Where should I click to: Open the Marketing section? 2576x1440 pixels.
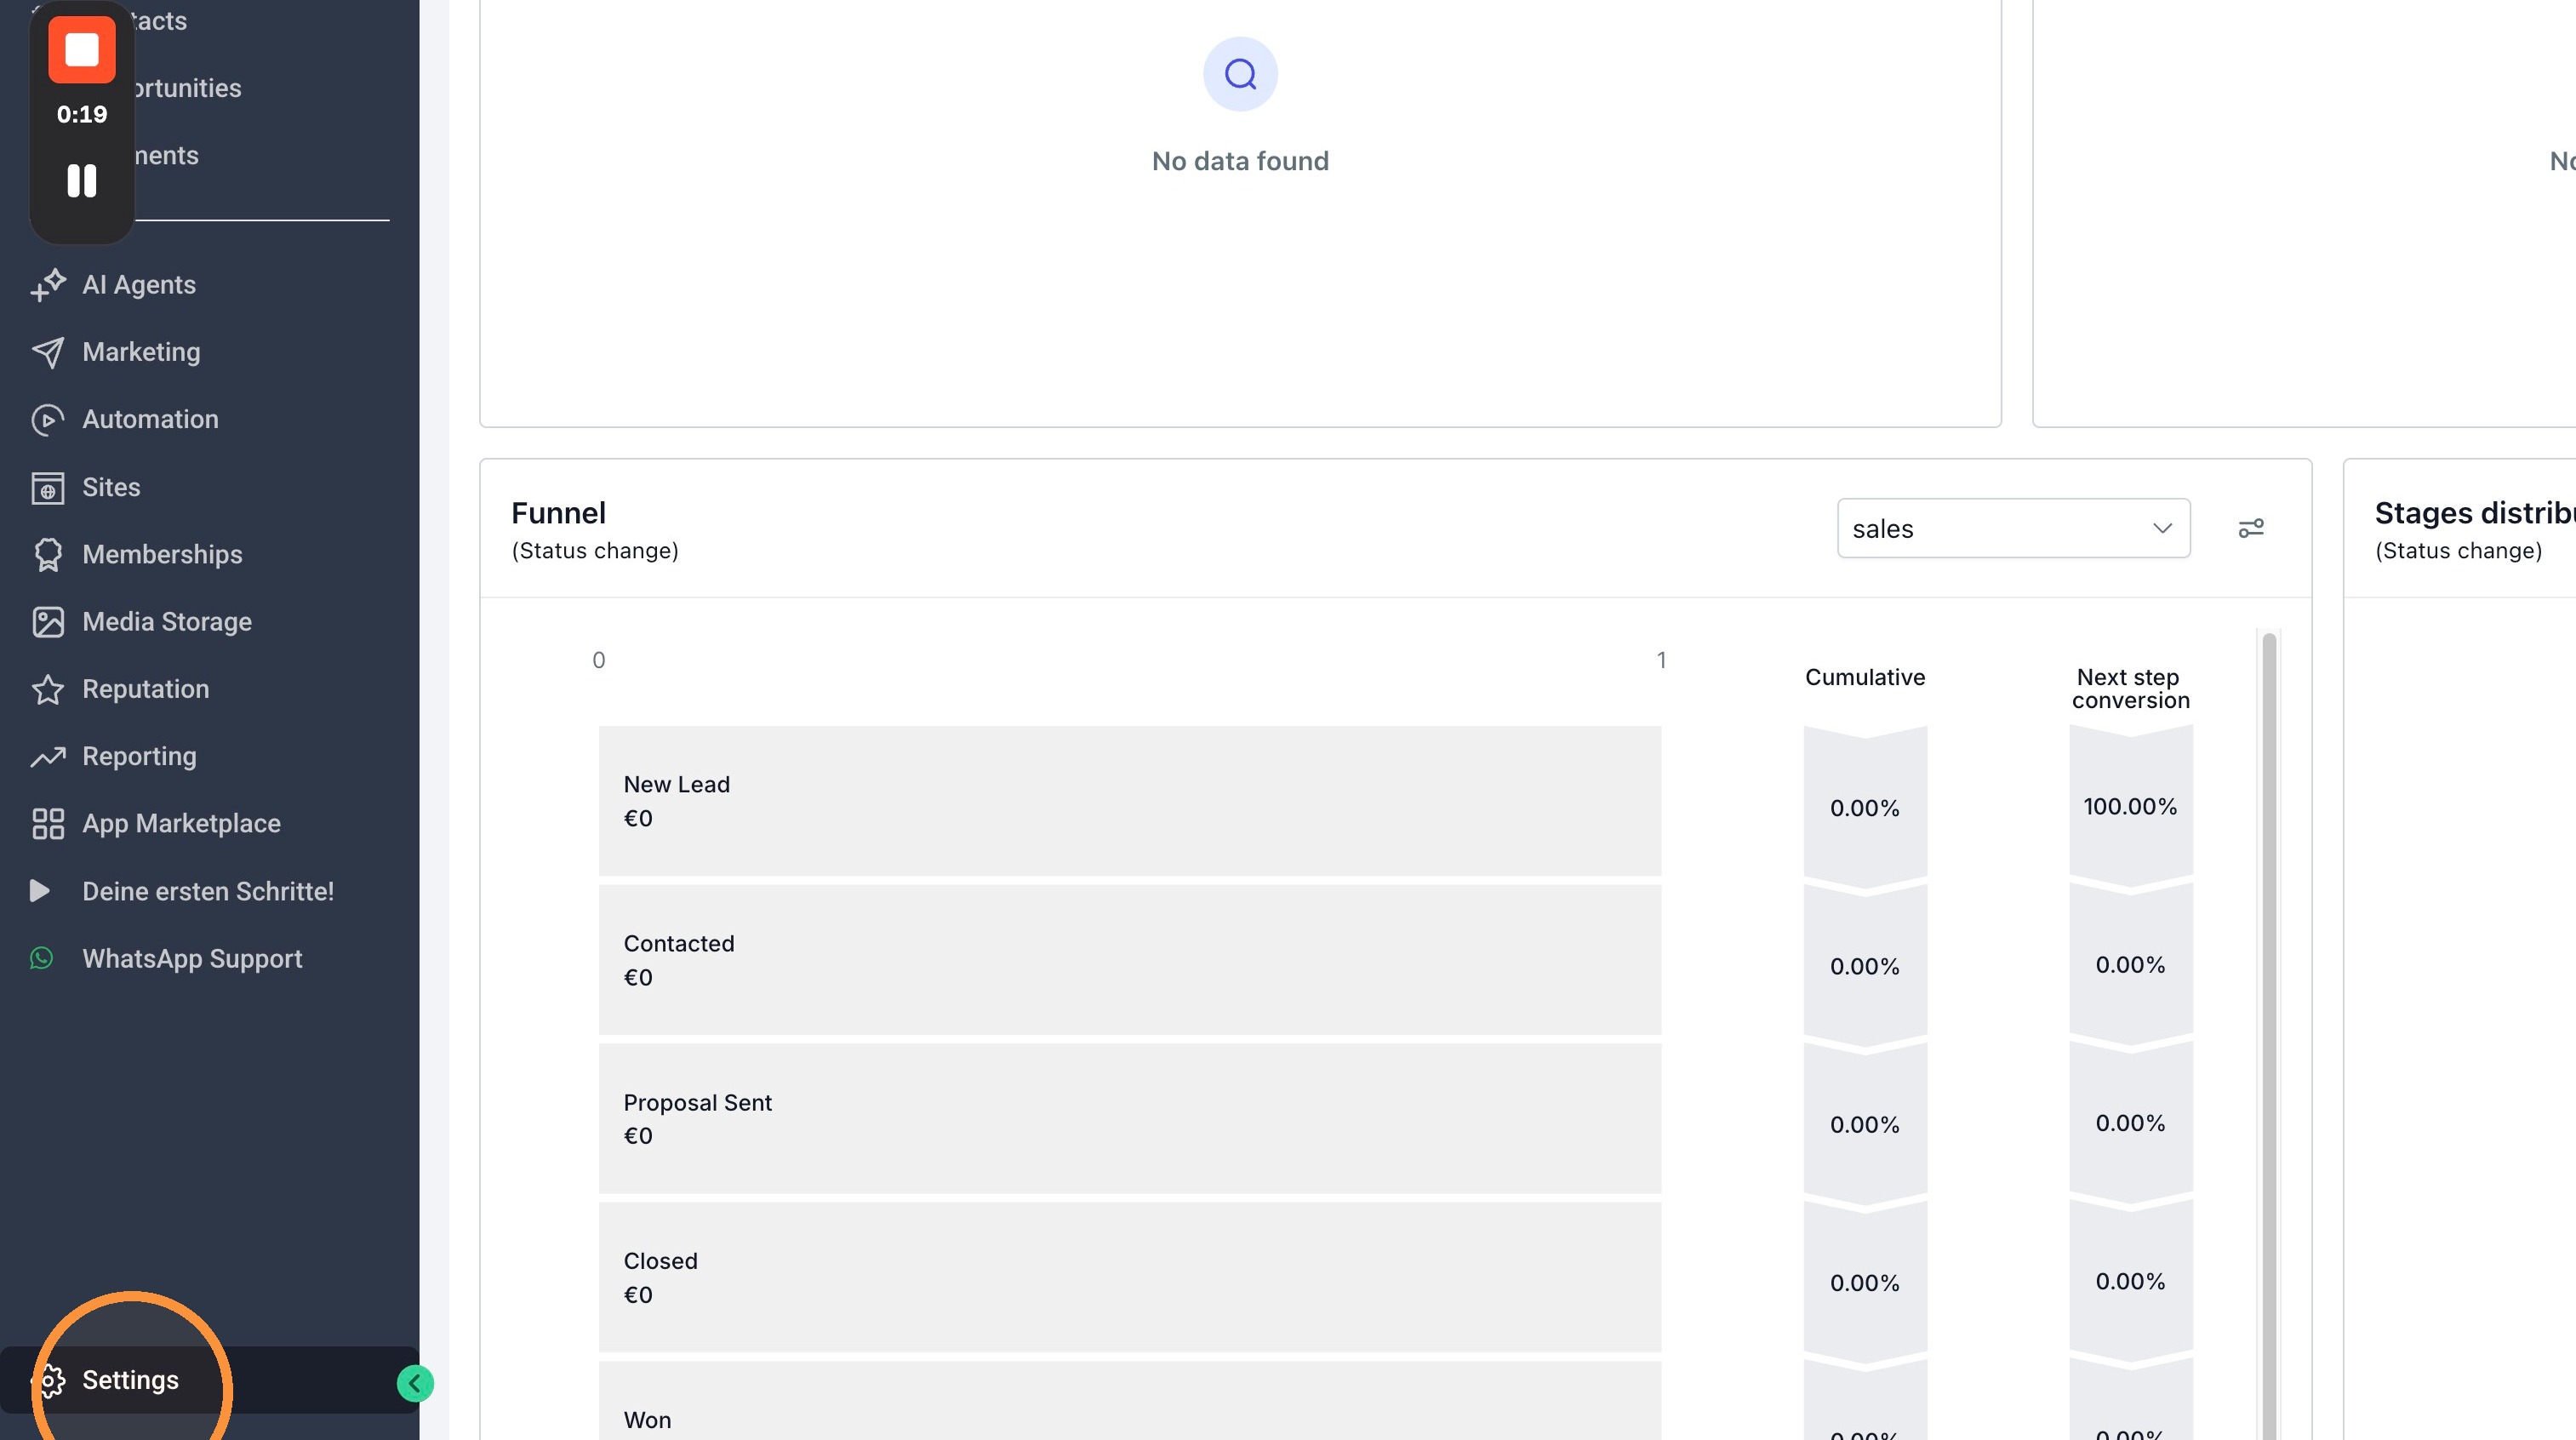click(x=141, y=352)
